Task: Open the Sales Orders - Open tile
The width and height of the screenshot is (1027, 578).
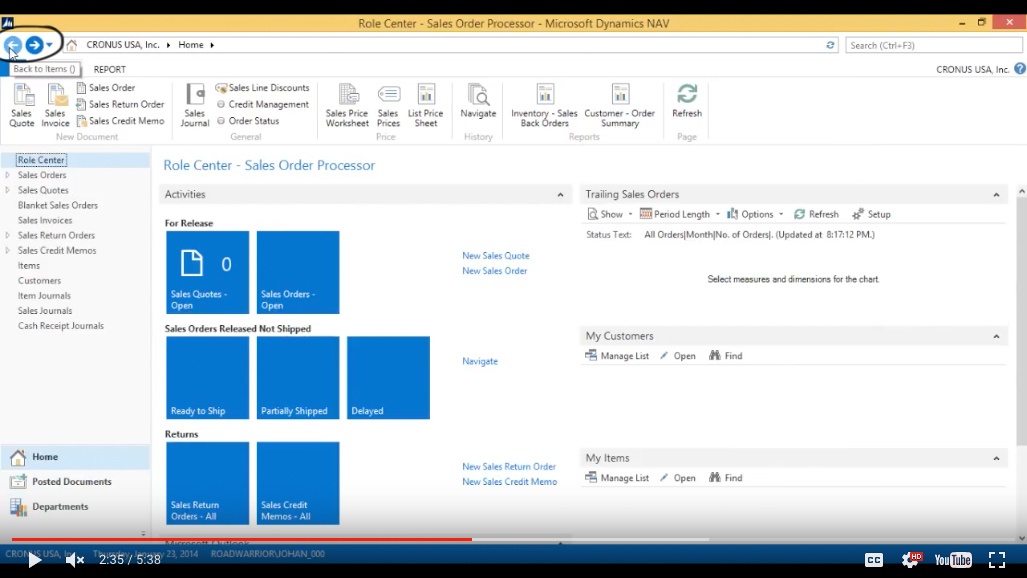Action: pos(298,272)
